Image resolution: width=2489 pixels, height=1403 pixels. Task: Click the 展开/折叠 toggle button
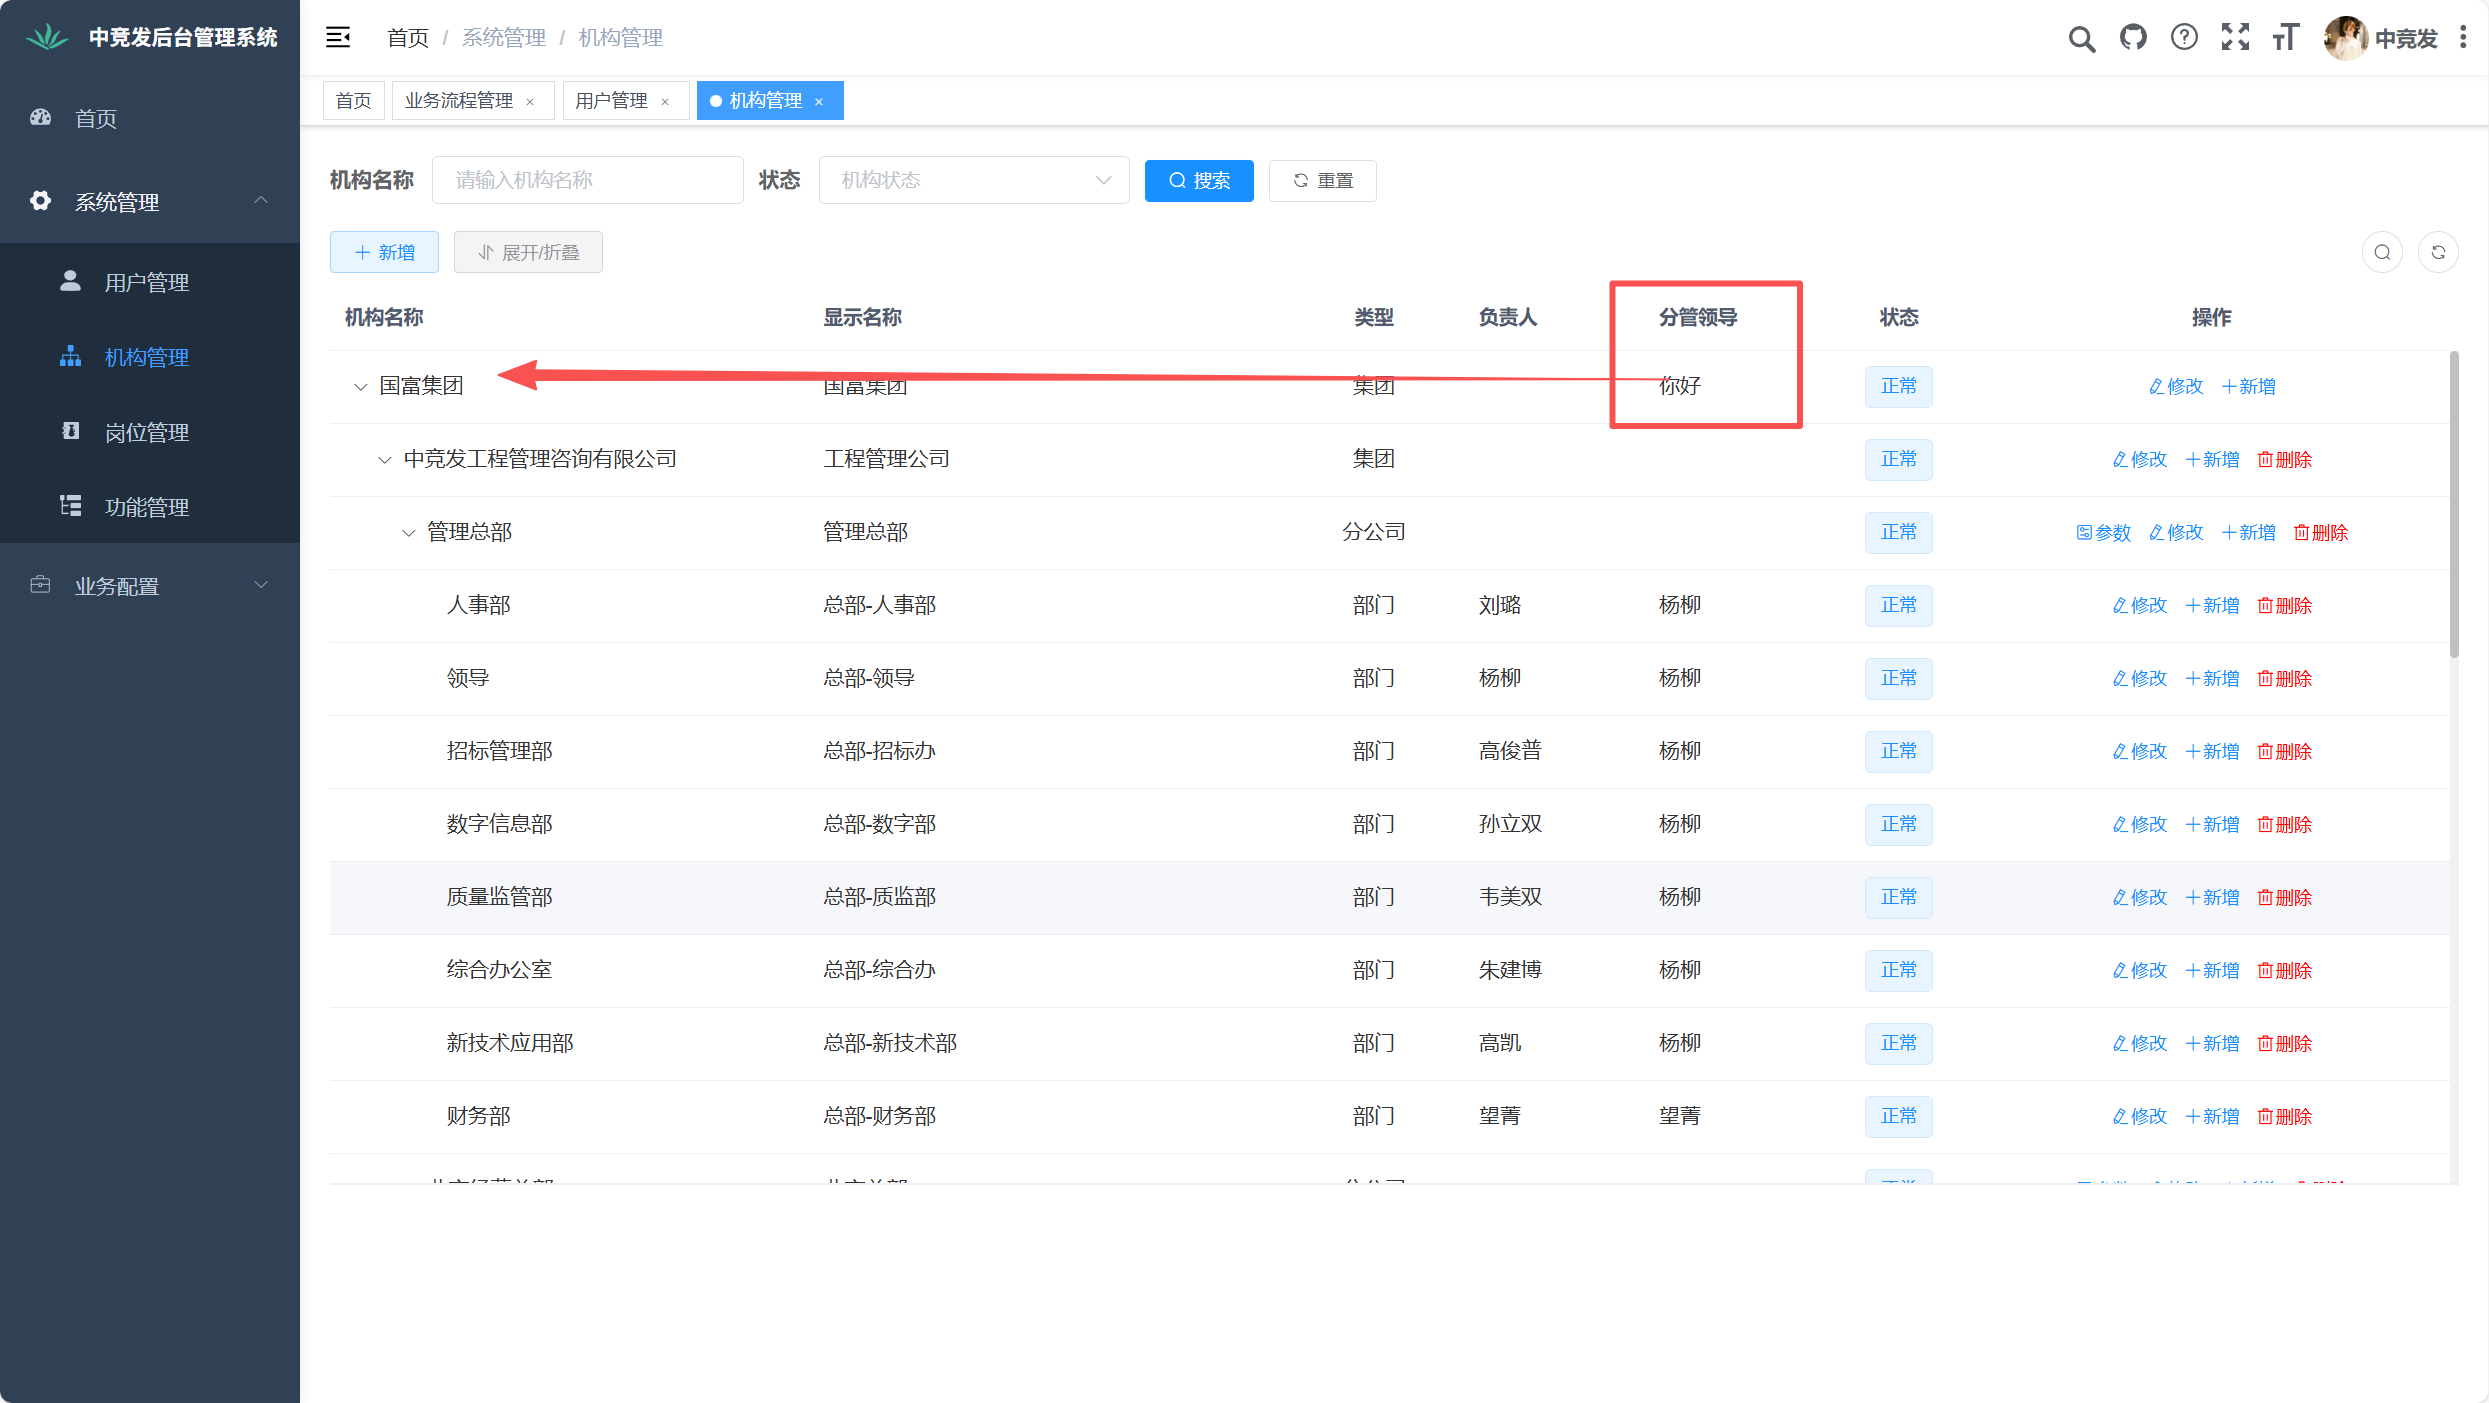coord(528,252)
